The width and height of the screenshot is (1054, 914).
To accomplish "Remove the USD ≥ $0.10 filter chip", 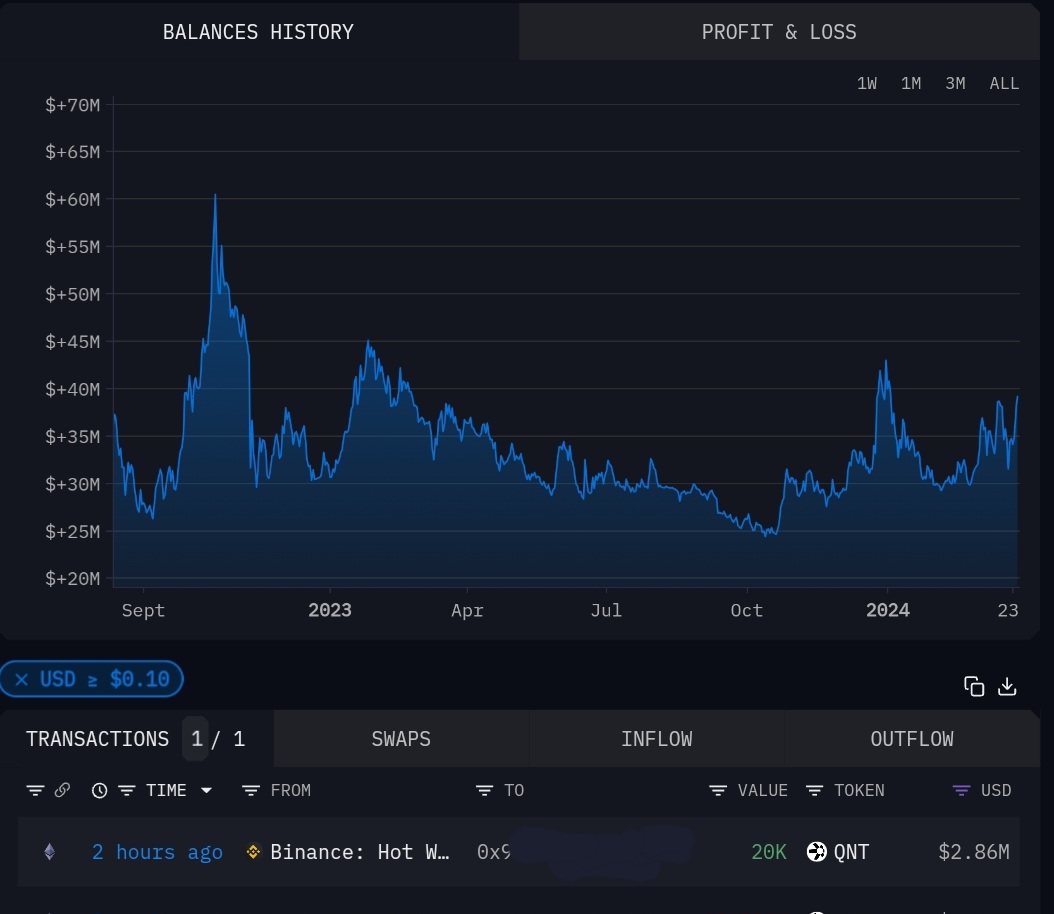I will [x=21, y=678].
